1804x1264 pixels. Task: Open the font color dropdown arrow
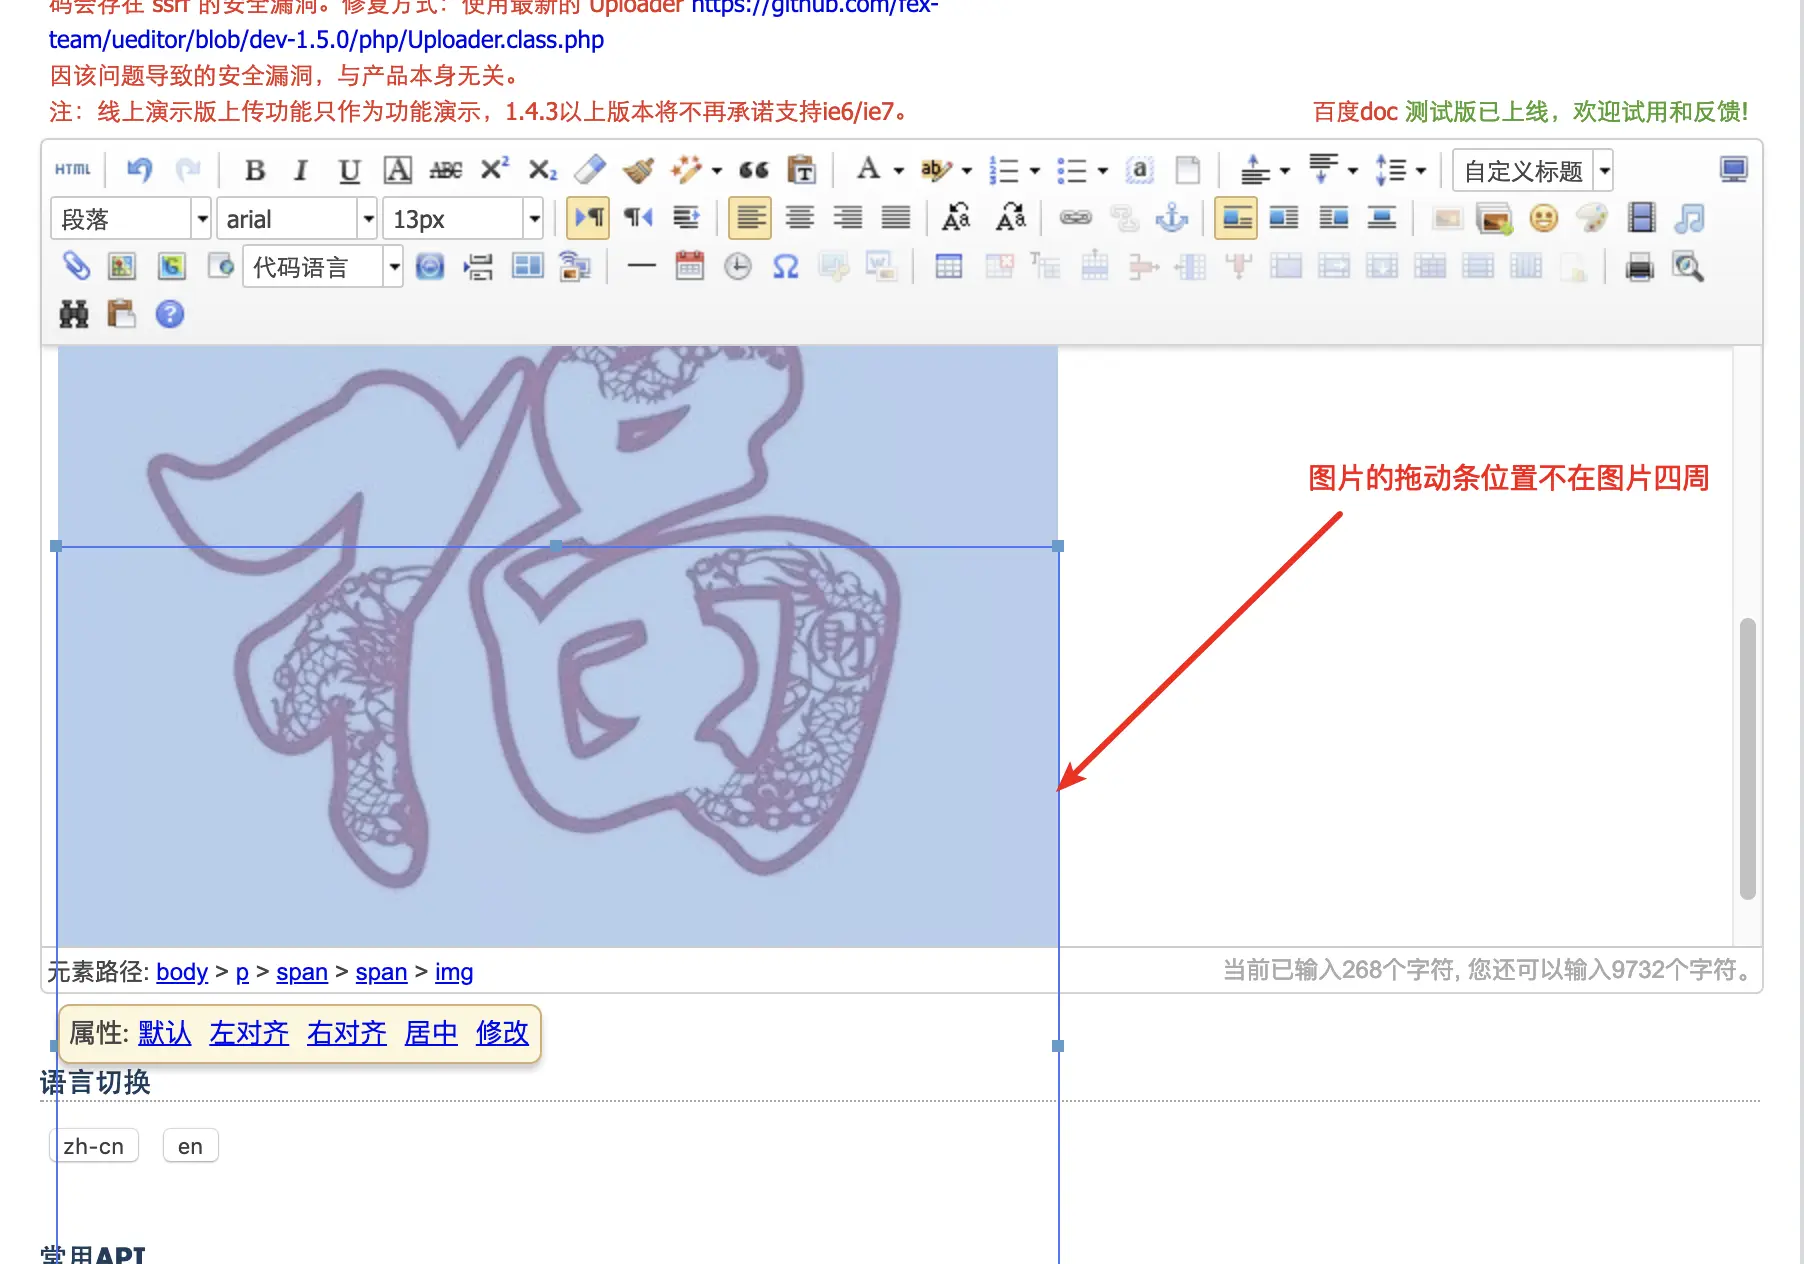tap(899, 171)
